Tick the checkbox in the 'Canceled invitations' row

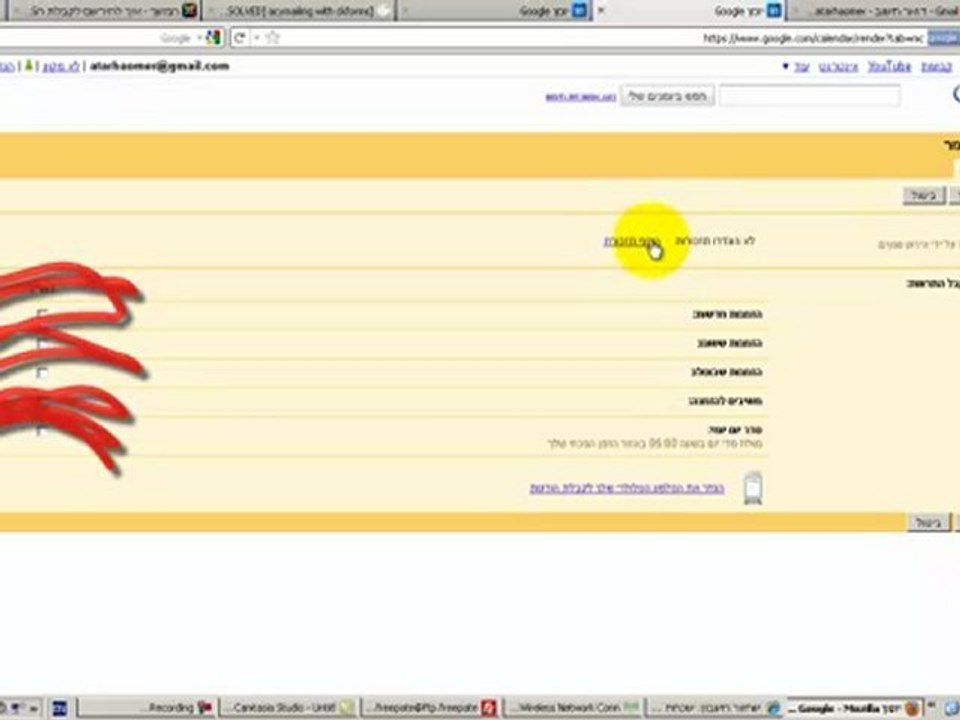(x=42, y=372)
